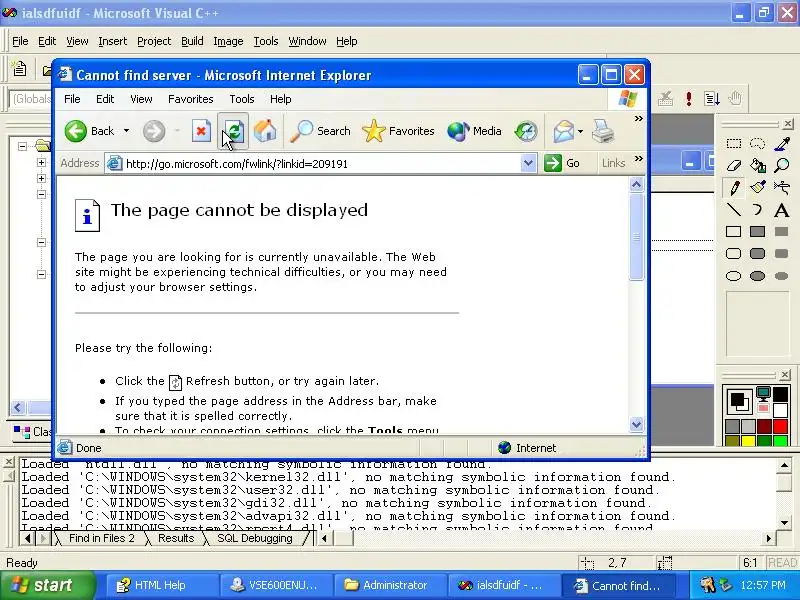Image resolution: width=800 pixels, height=600 pixels.
Task: Select the screen color monitor swatch
Action: (763, 393)
